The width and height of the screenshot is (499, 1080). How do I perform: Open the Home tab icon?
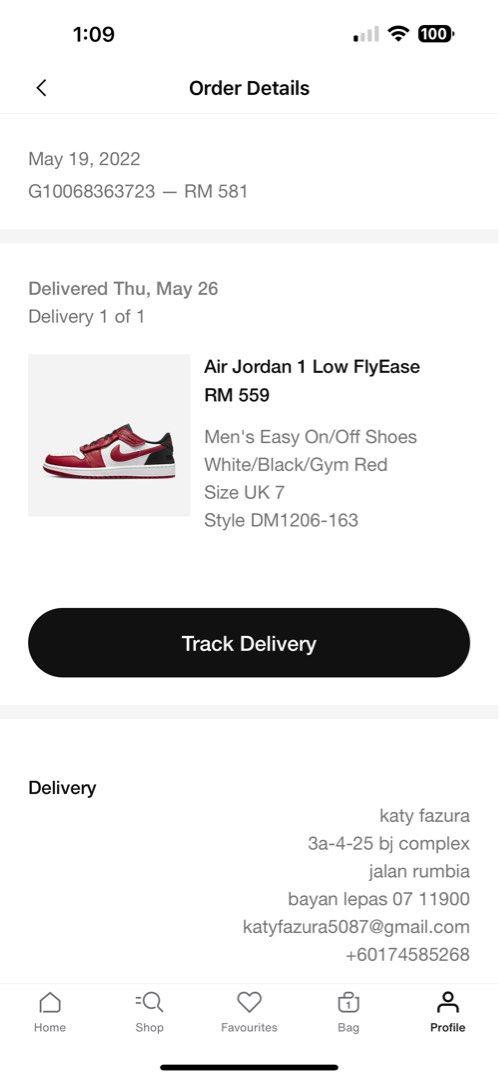tap(50, 1002)
